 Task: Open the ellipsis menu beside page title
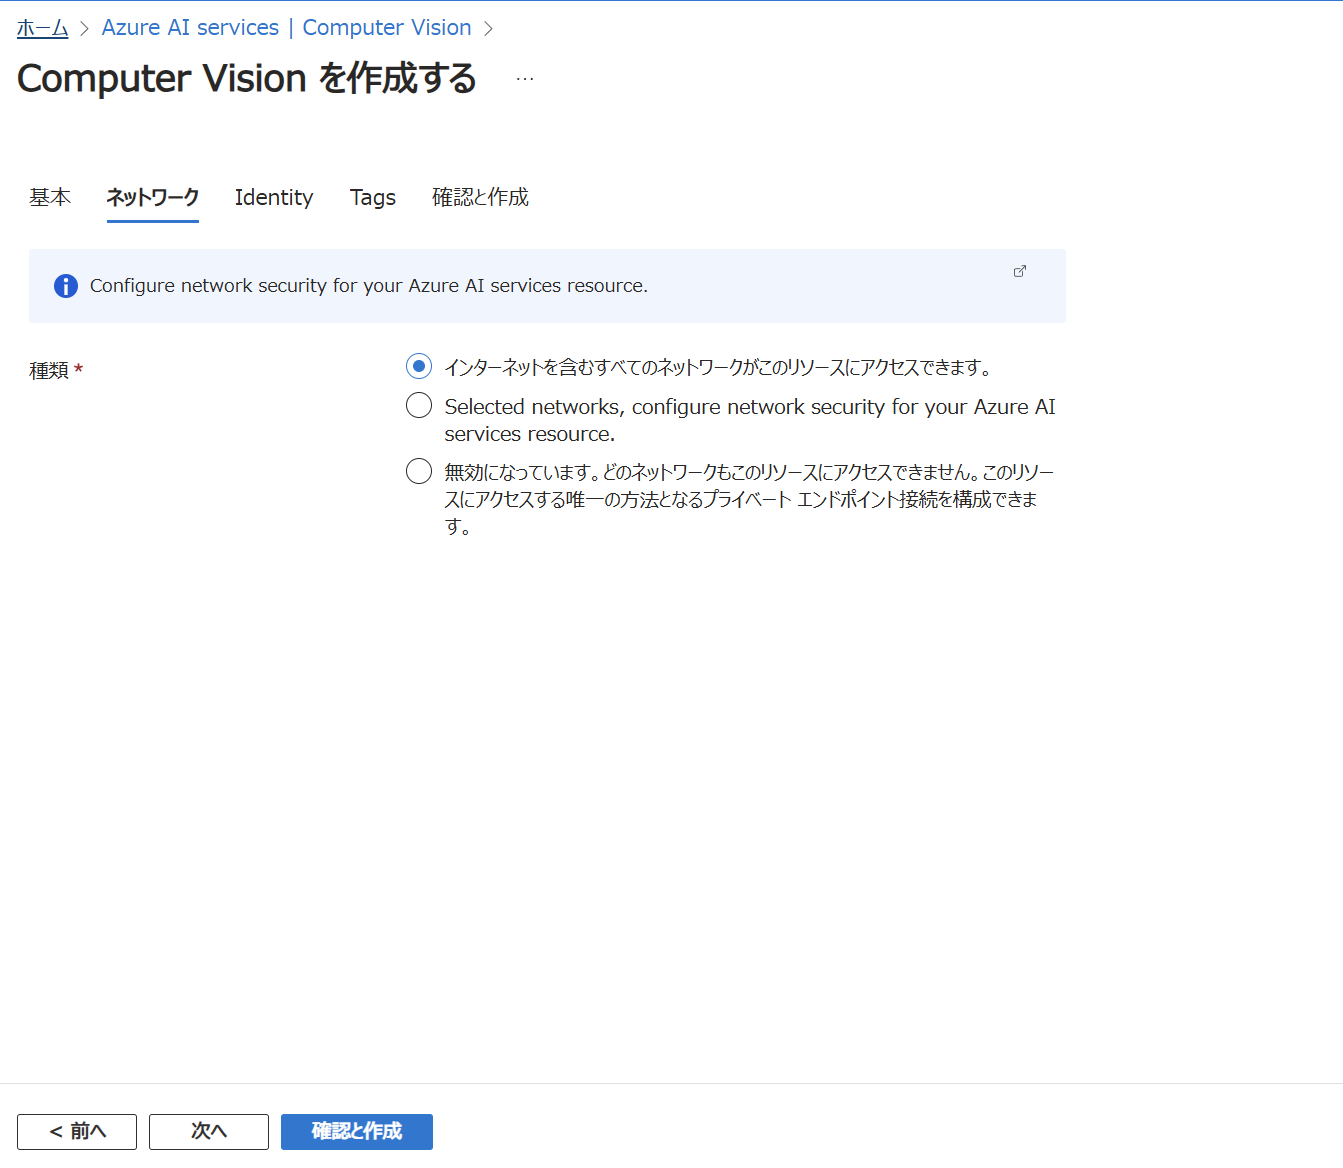click(x=525, y=79)
